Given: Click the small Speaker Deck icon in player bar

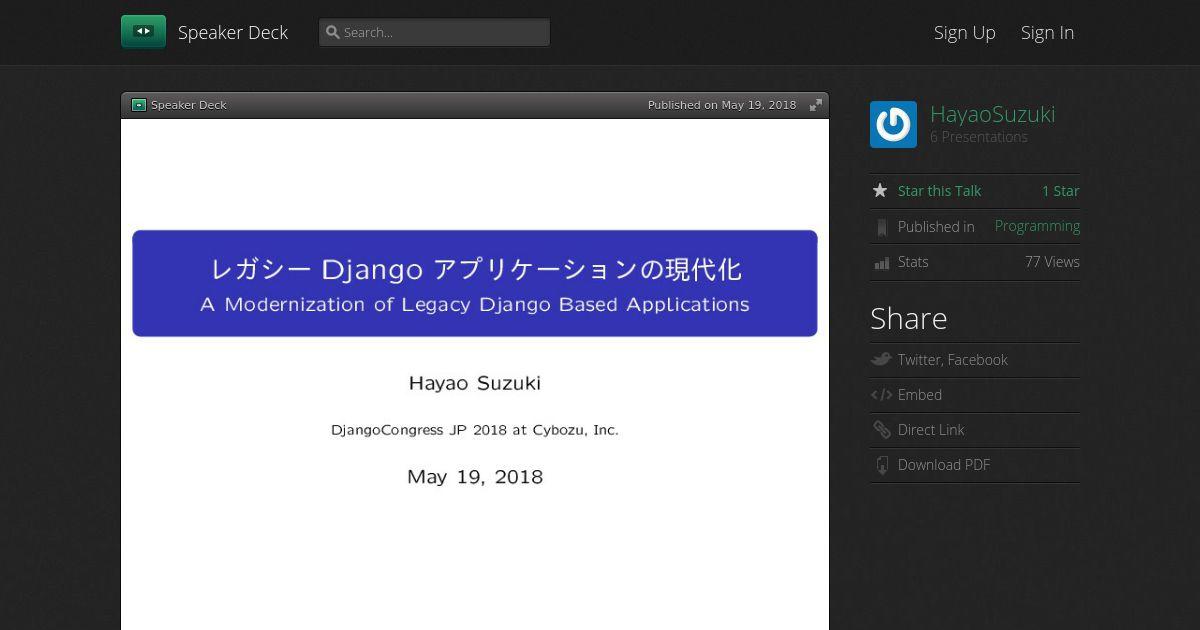Looking at the screenshot, I should (139, 105).
